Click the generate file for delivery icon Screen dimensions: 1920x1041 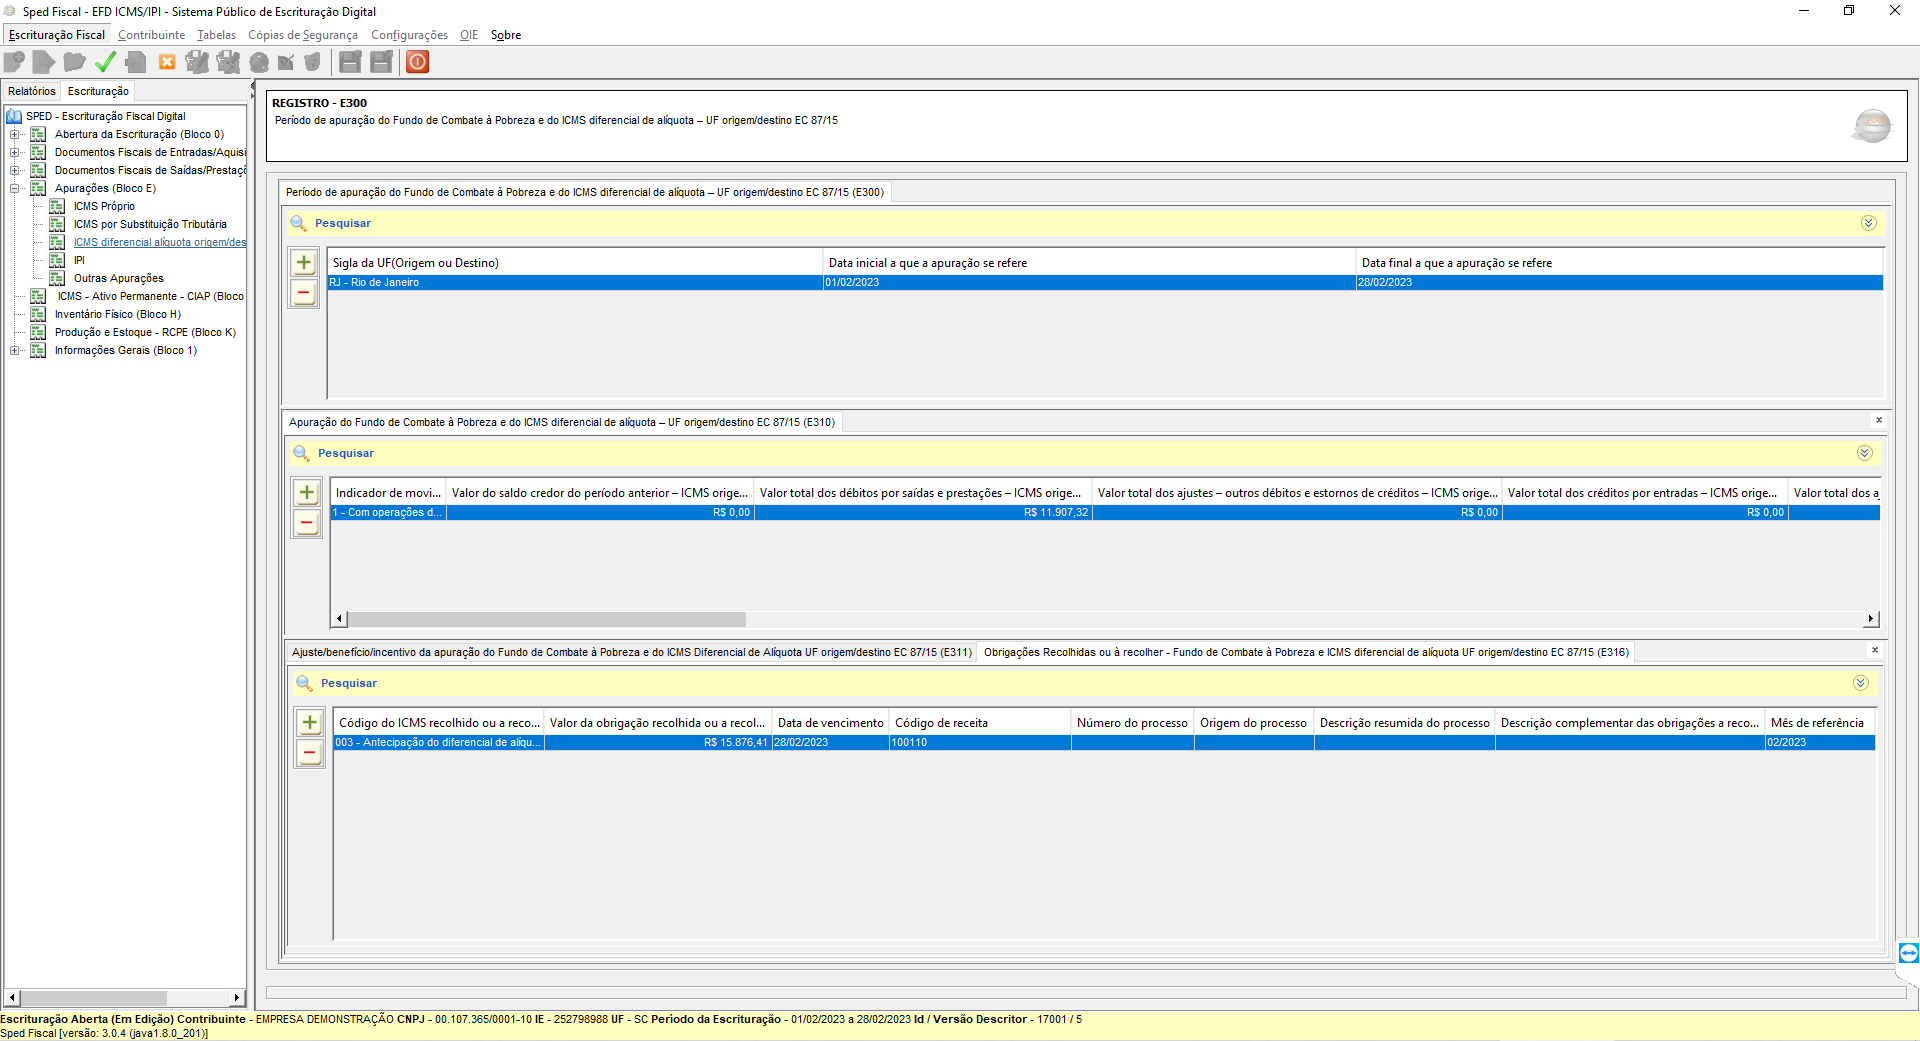[136, 62]
